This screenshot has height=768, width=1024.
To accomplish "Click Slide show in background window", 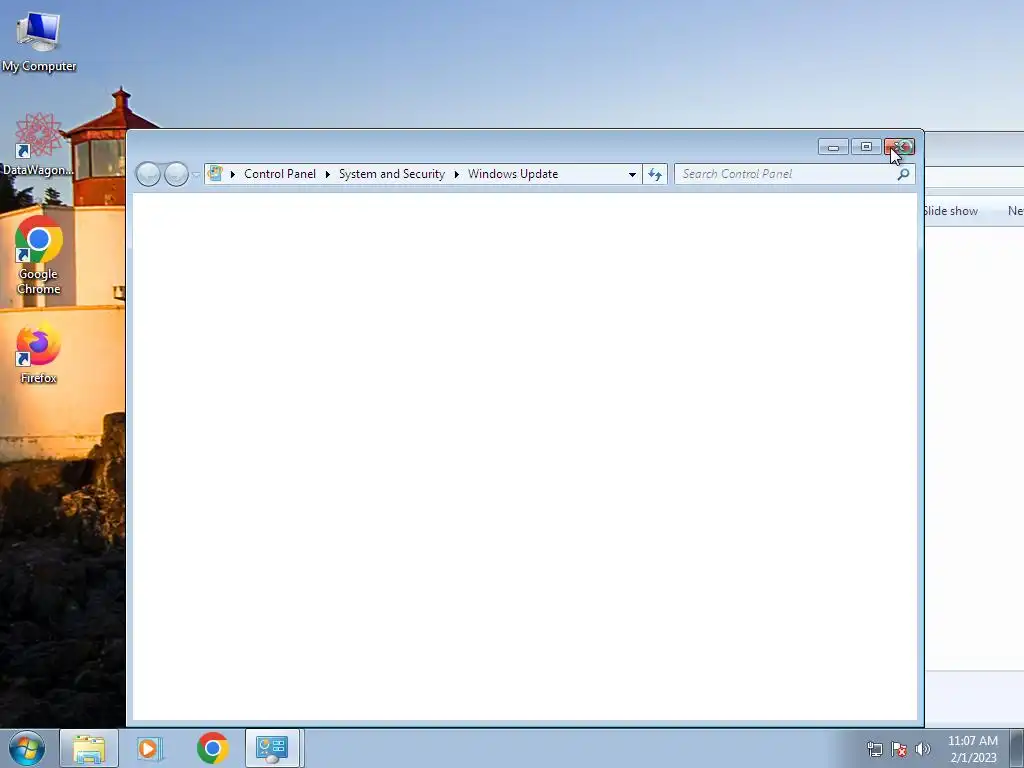I will tap(951, 211).
